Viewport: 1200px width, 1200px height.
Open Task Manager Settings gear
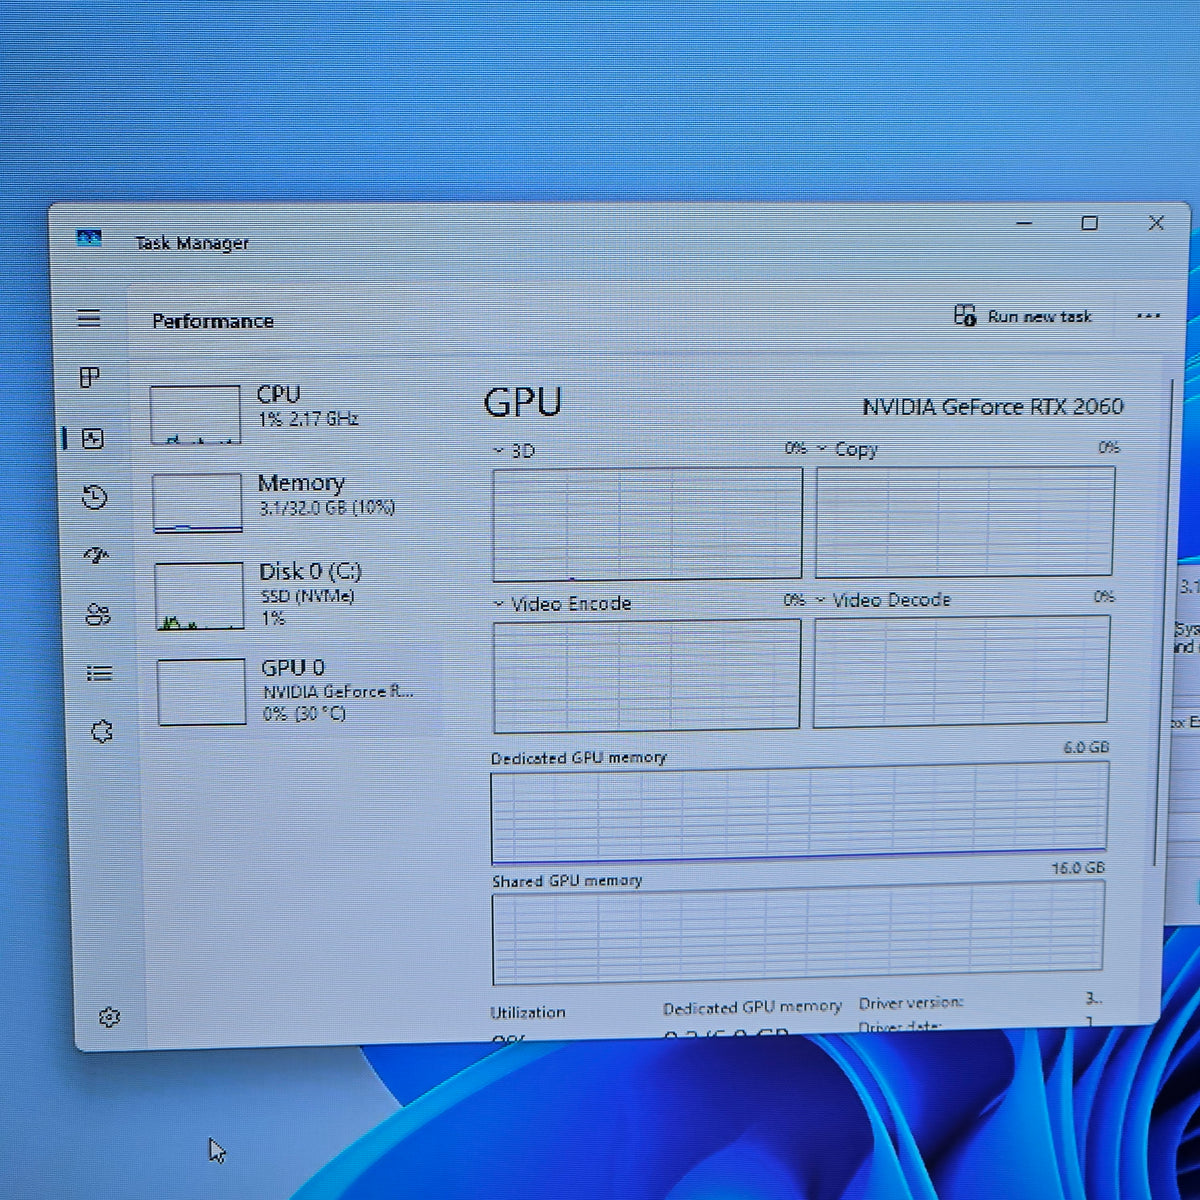[x=109, y=1017]
